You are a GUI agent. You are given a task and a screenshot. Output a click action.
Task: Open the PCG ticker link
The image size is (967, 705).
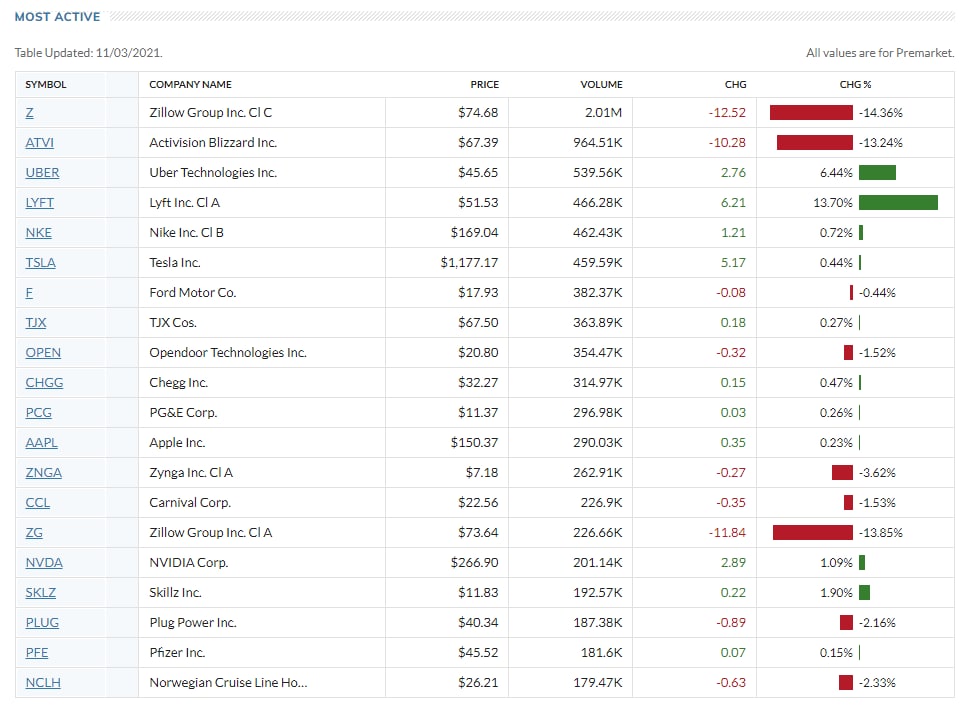pyautogui.click(x=38, y=413)
